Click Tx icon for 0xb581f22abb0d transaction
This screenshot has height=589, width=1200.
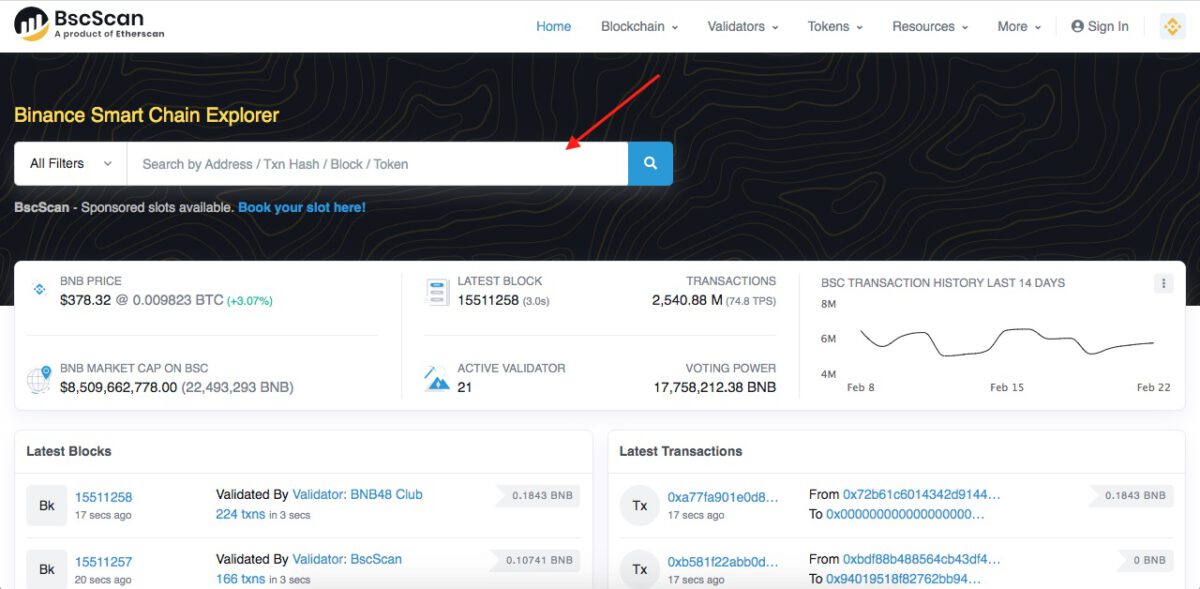[640, 568]
